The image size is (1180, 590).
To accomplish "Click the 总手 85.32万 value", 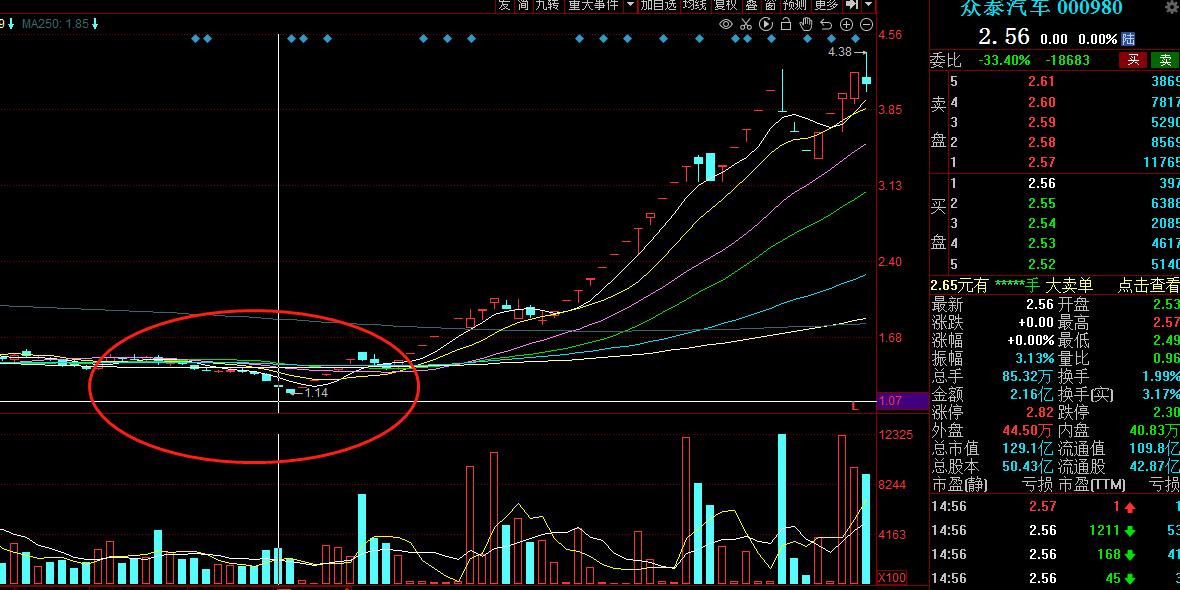I will coord(1029,376).
